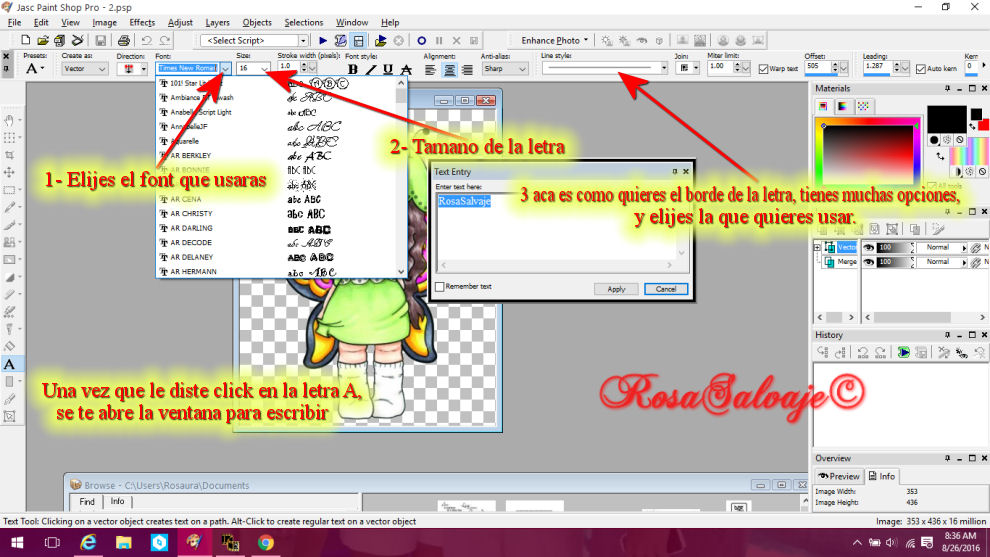Open the Line style dropdown

click(x=665, y=67)
